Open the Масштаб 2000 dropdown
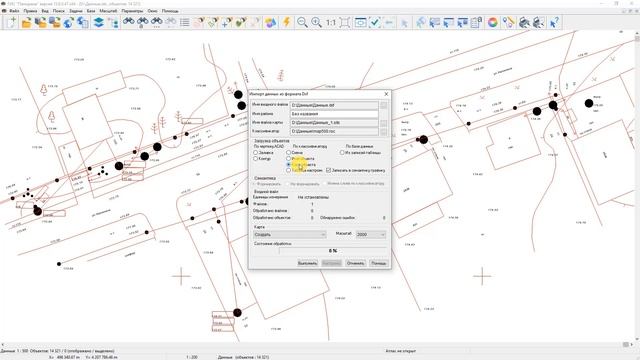This screenshot has width=640, height=360. point(371,235)
